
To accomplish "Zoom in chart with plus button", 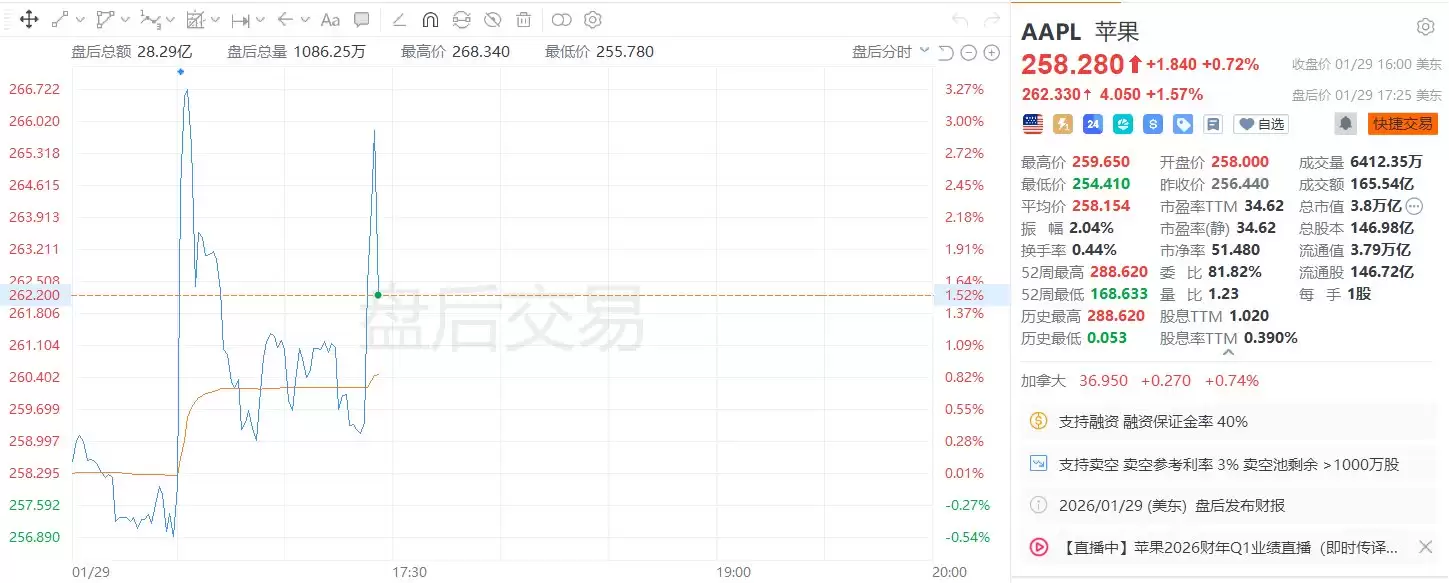I will [991, 52].
